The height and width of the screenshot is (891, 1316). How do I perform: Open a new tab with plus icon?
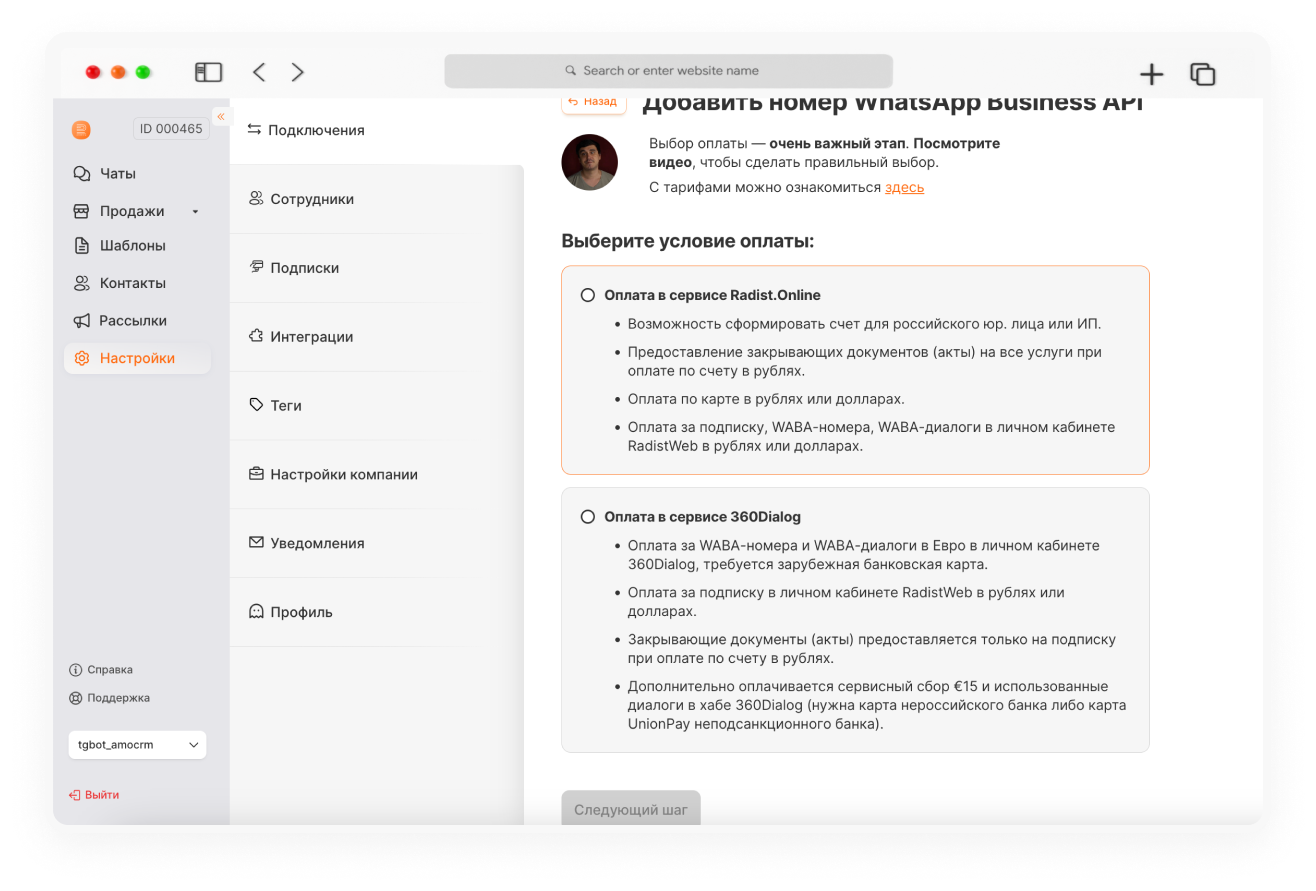pos(1152,74)
